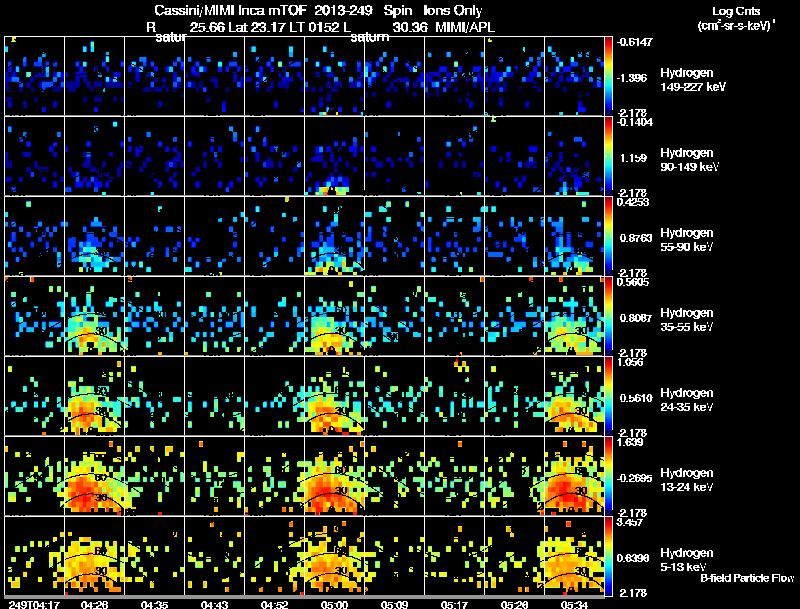This screenshot has width=800, height=609.
Task: Click the '3.457' colorbar maximum value
Action: [x=630, y=522]
